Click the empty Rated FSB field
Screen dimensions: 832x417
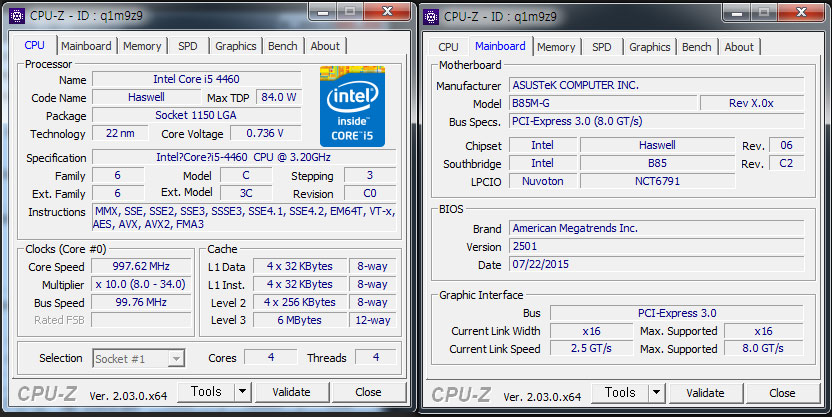coord(141,320)
